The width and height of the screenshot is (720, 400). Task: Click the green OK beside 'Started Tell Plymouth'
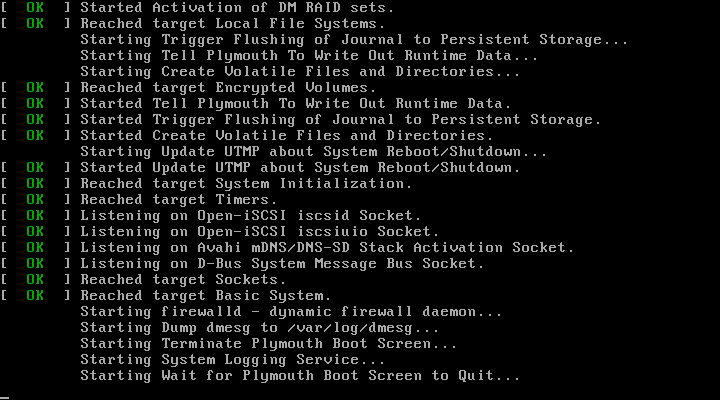(x=35, y=104)
